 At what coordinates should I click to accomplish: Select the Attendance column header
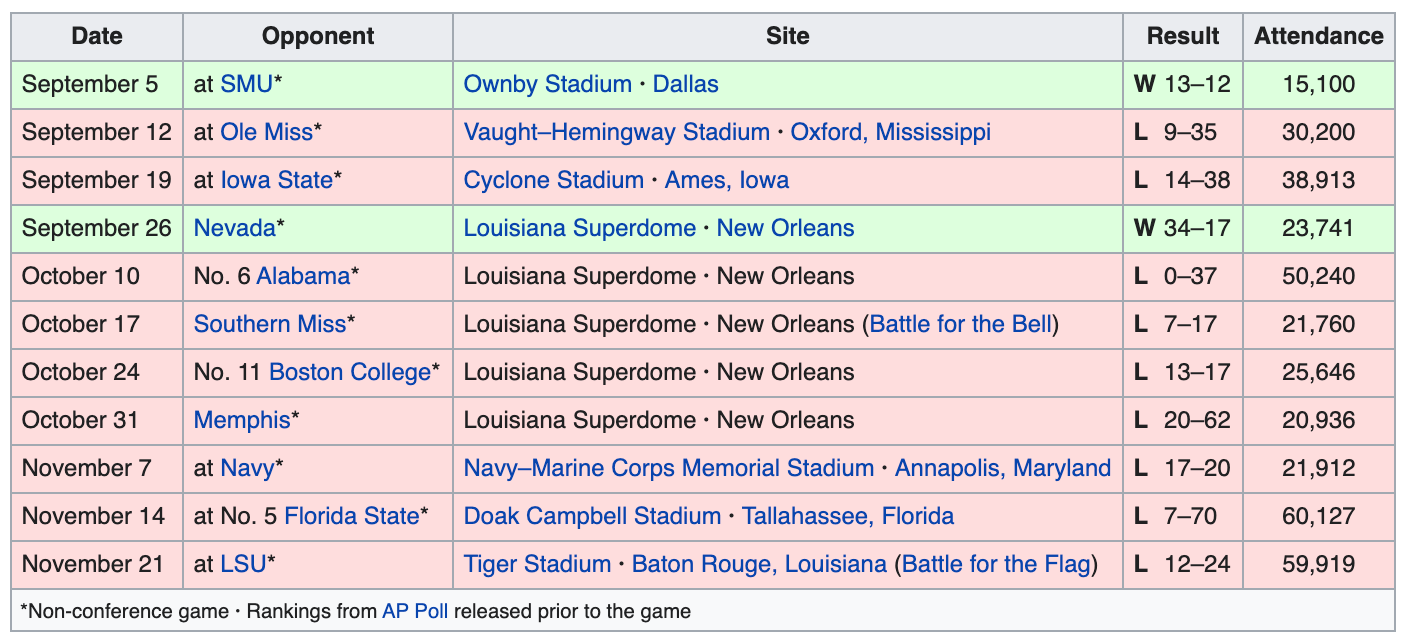click(1319, 36)
